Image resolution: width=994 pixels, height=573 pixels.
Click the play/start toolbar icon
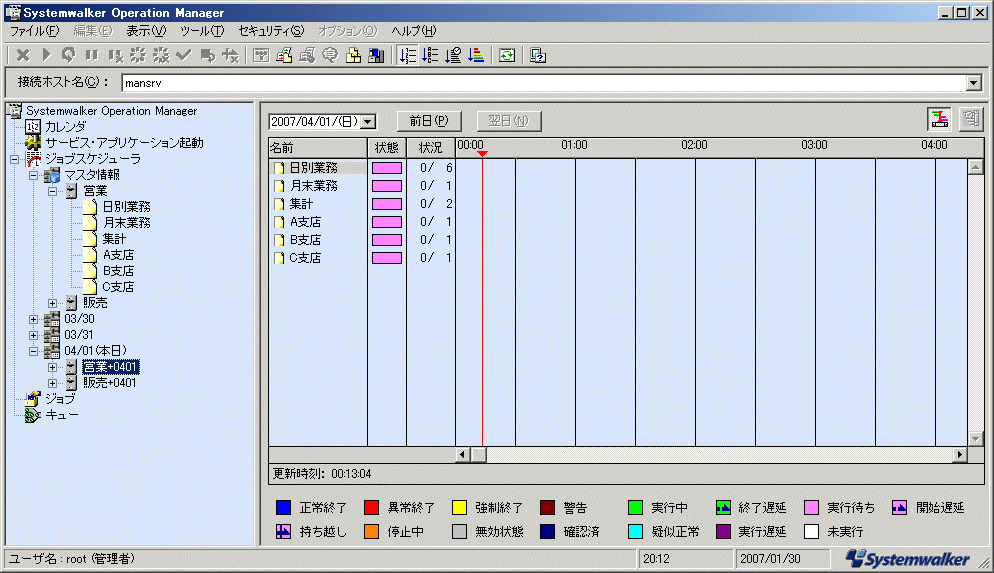pos(46,56)
